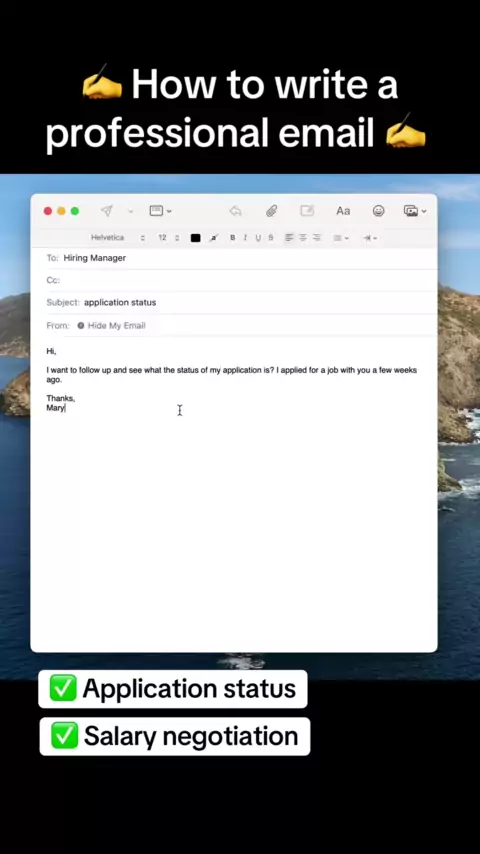Image resolution: width=480 pixels, height=854 pixels.
Task: Change the font size 12 stepper
Action: click(x=169, y=238)
